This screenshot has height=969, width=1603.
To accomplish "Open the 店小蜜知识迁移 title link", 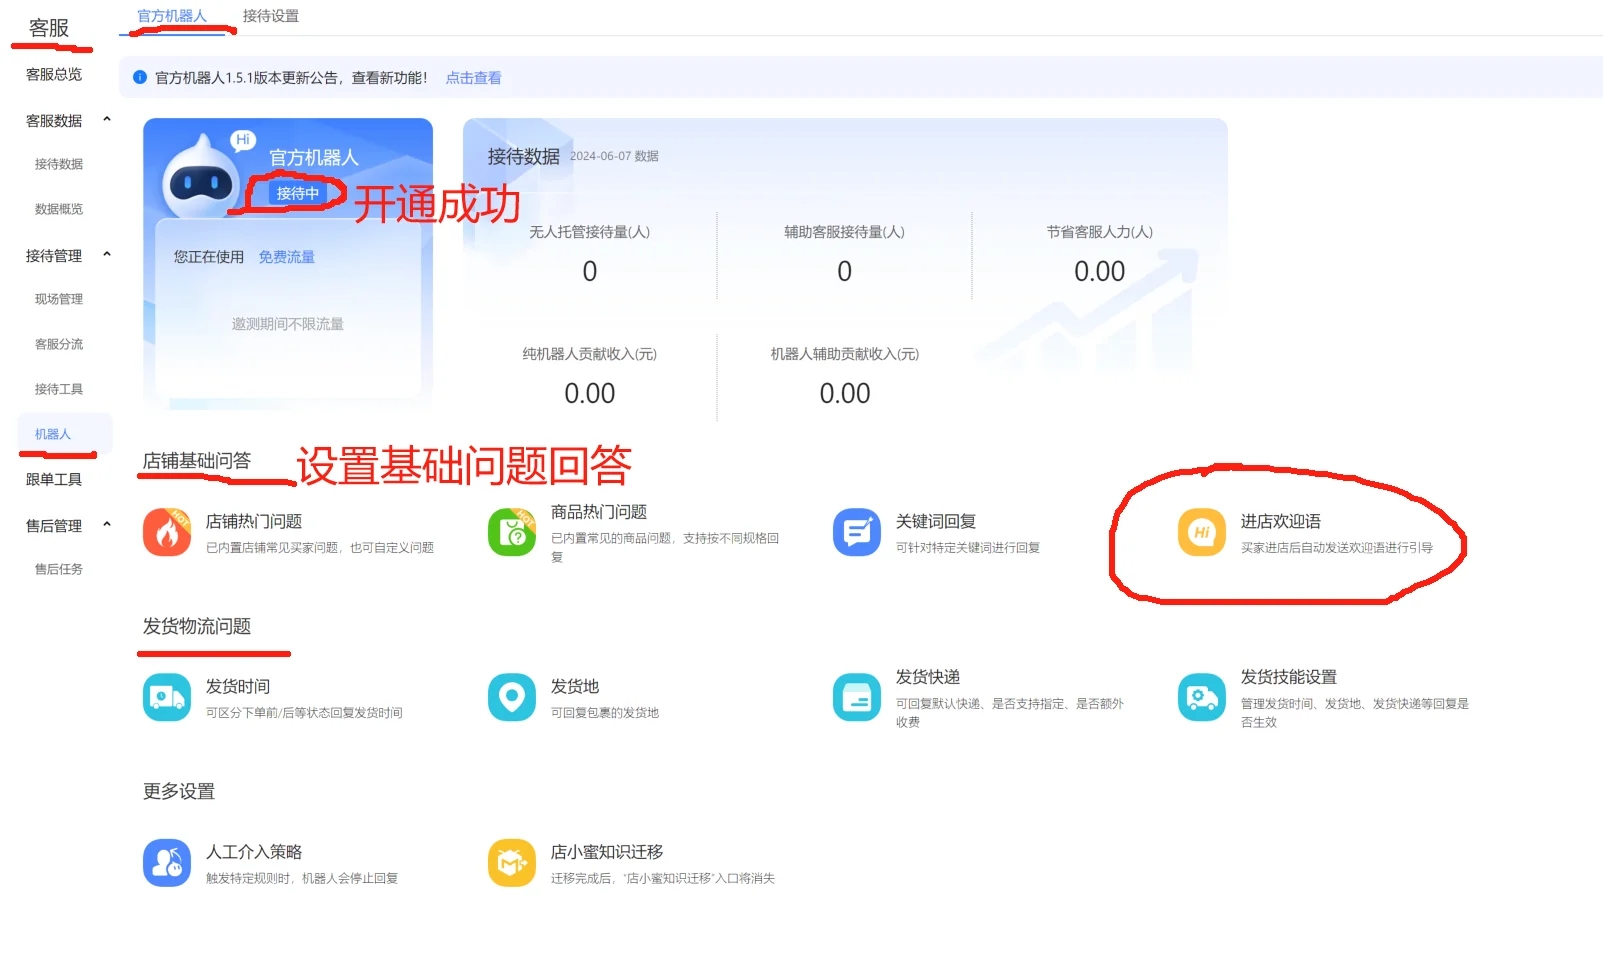I will (x=607, y=852).
